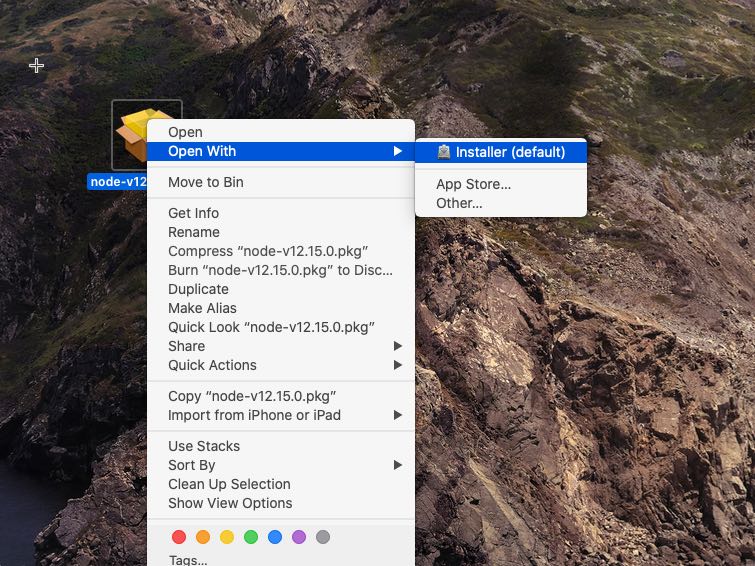Apply the gray tag color
755x566 pixels.
coord(323,537)
